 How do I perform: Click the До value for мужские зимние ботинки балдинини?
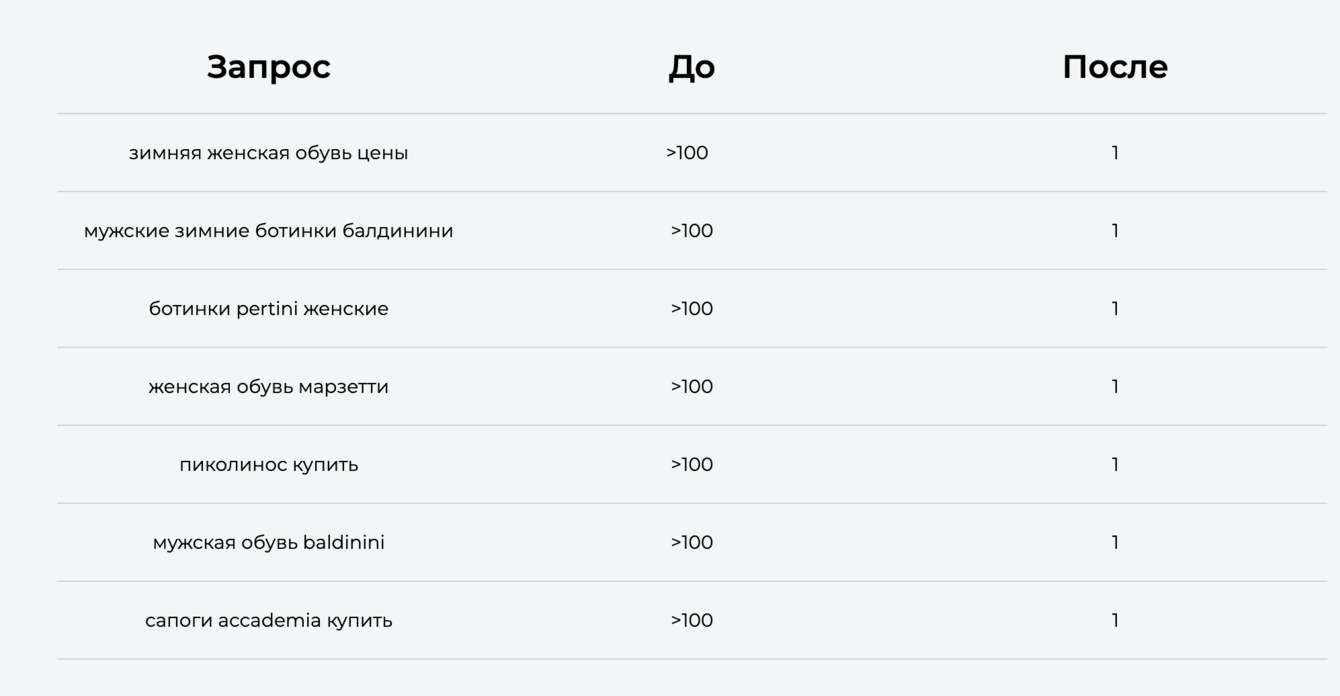(x=691, y=231)
